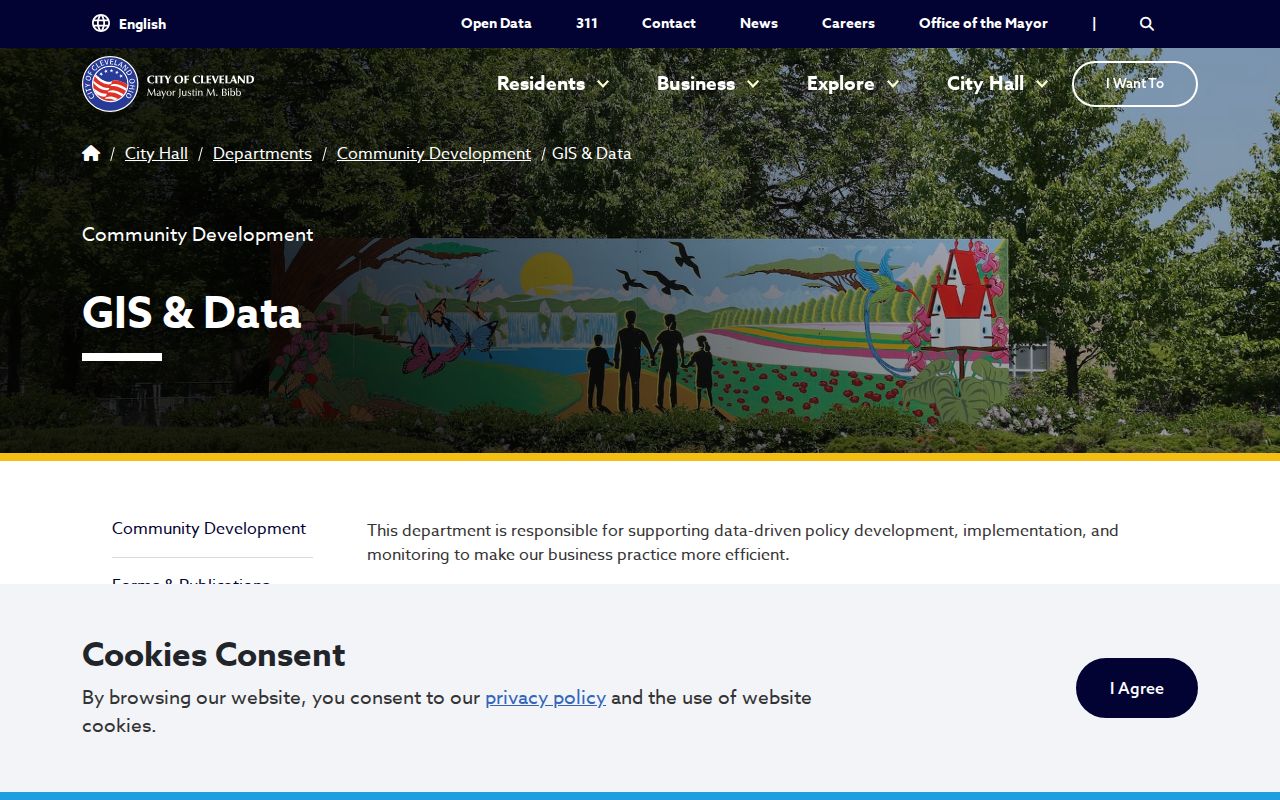Viewport: 1280px width, 800px height.
Task: Visit Office of the Mayor page
Action: click(x=983, y=23)
